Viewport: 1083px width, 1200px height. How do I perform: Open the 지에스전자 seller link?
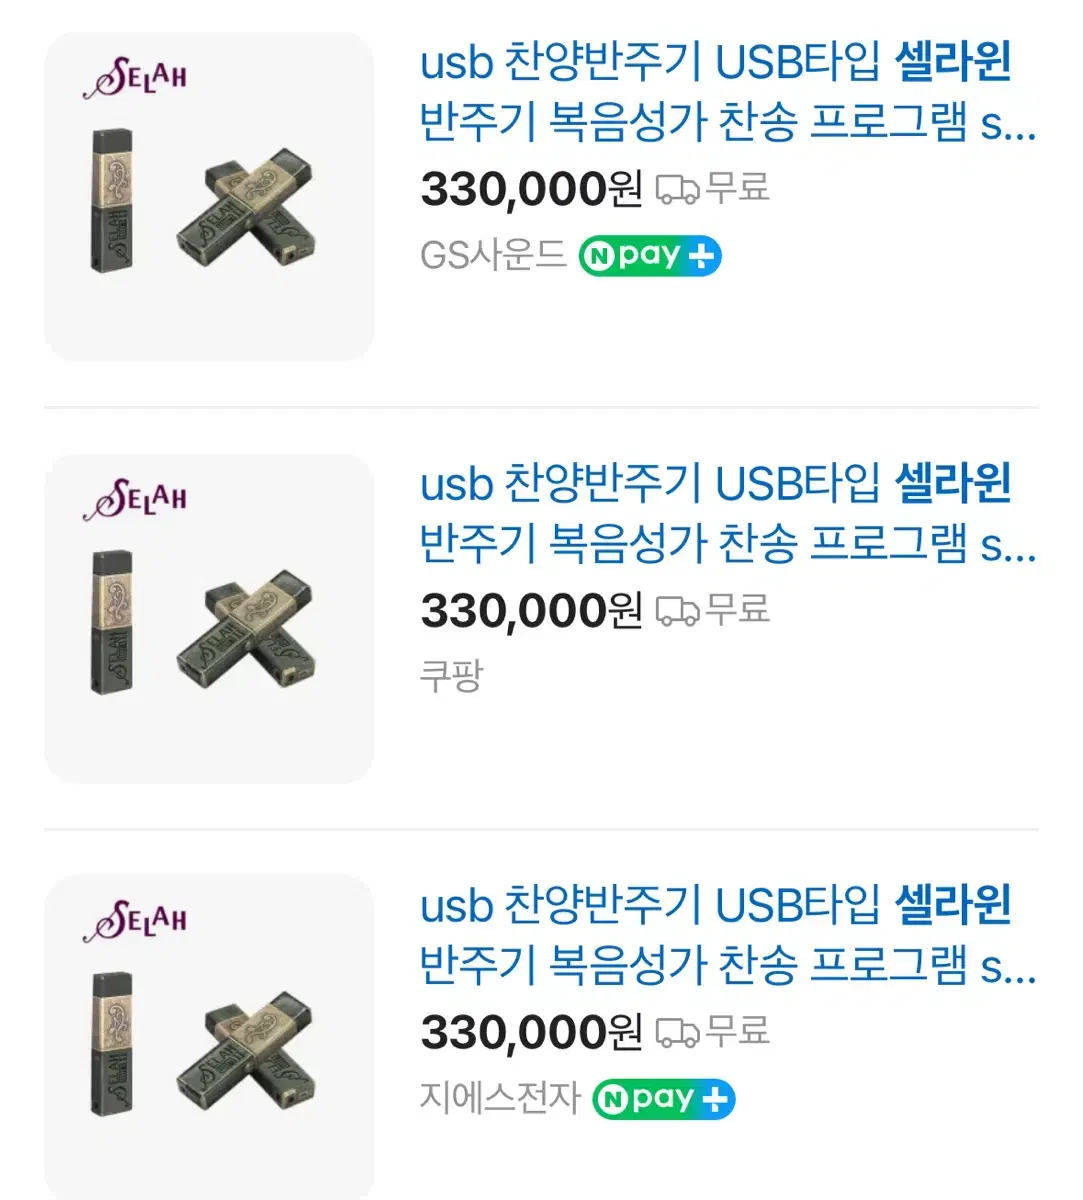click(500, 1099)
